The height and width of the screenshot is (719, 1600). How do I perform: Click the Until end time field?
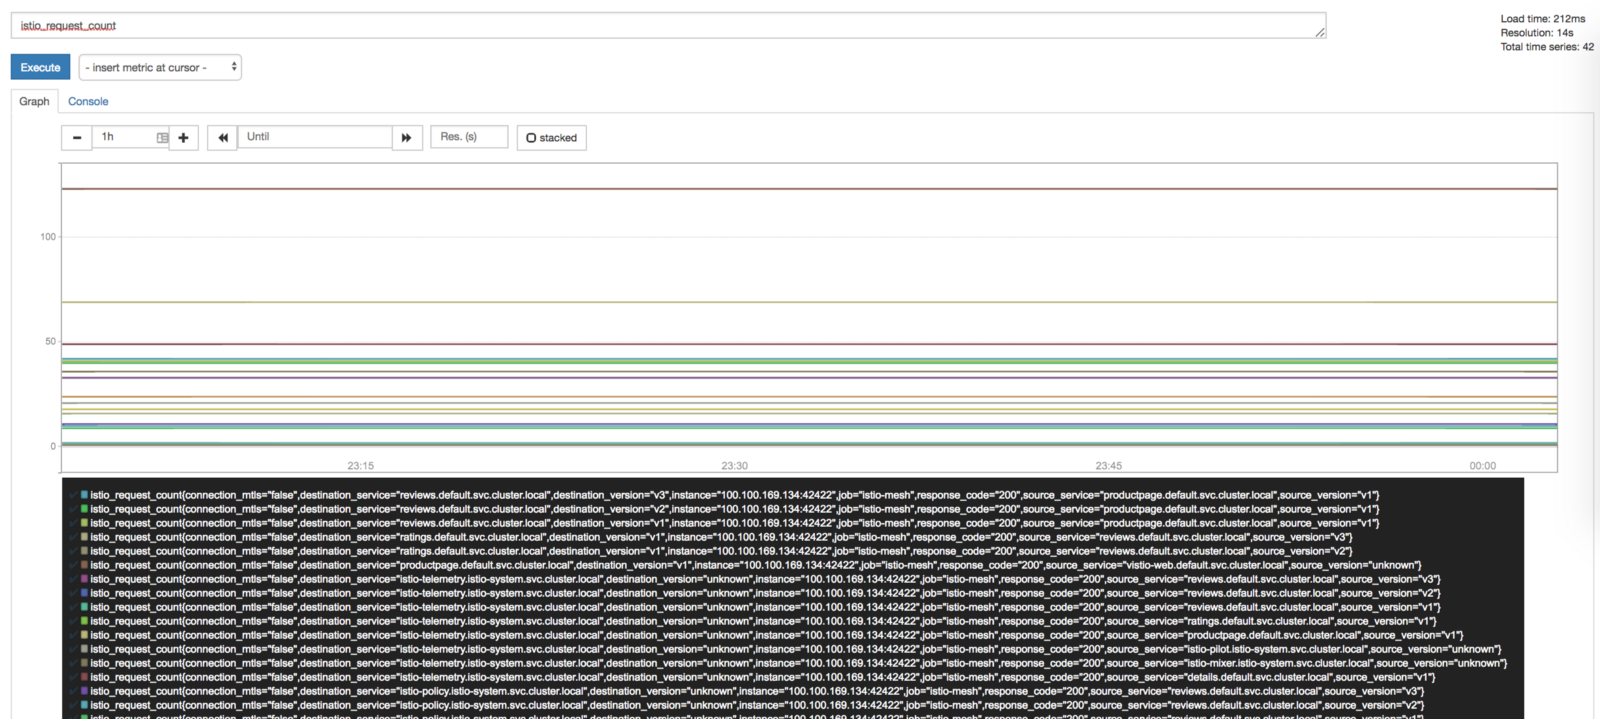314,137
